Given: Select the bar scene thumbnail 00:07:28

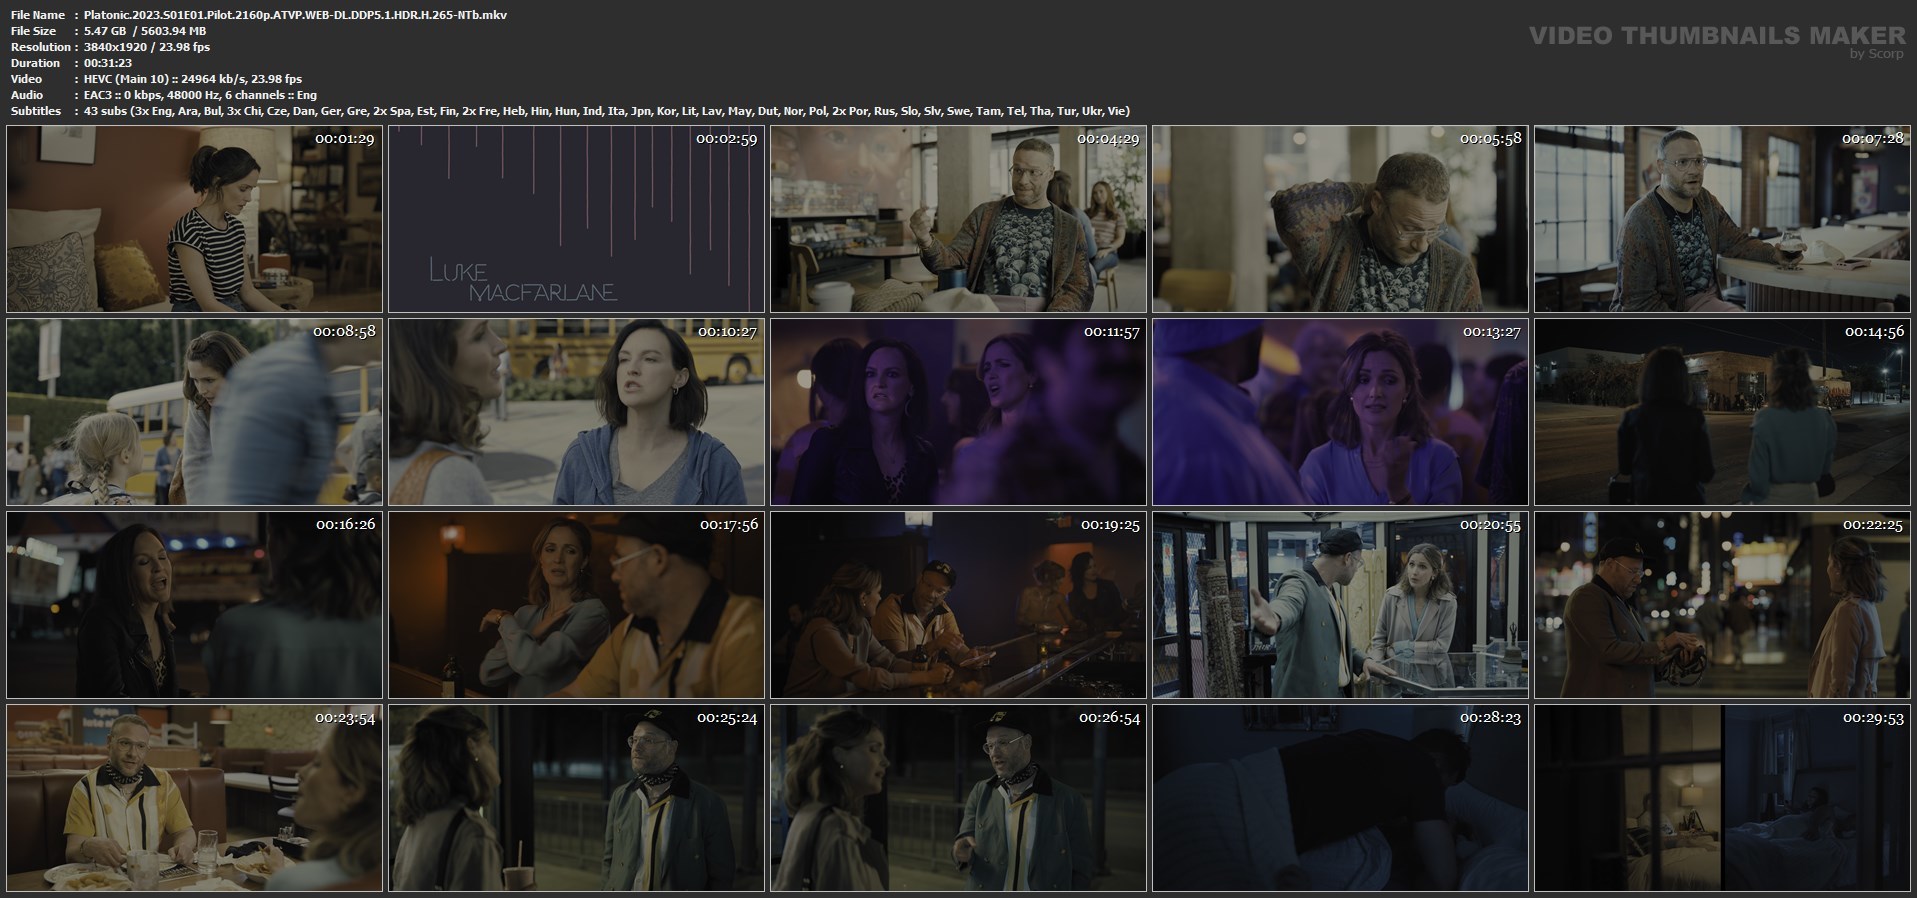Looking at the screenshot, I should [x=1722, y=219].
